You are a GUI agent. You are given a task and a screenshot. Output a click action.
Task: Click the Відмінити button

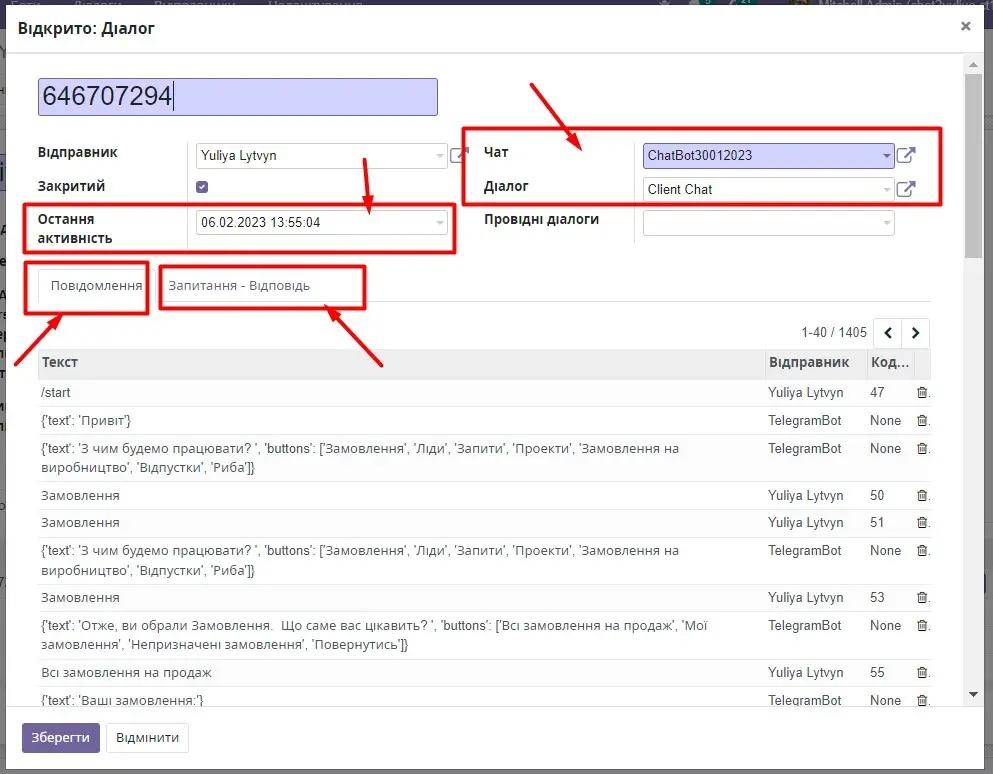(147, 738)
